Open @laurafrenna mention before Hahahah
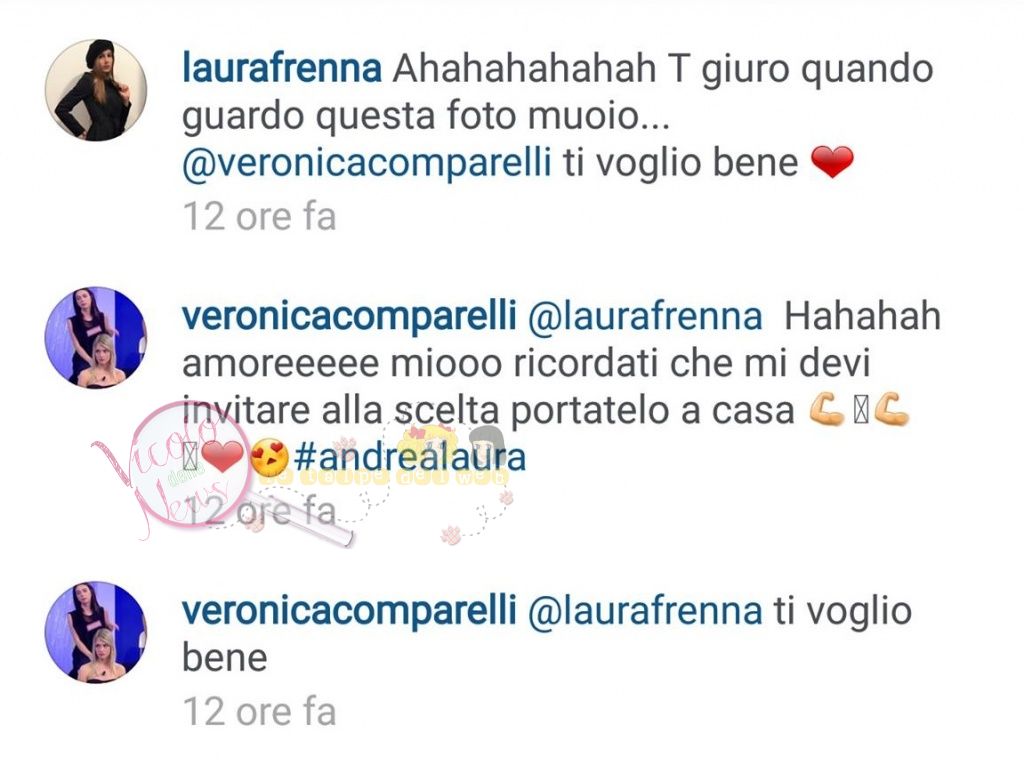The height and width of the screenshot is (773, 1024). 645,317
